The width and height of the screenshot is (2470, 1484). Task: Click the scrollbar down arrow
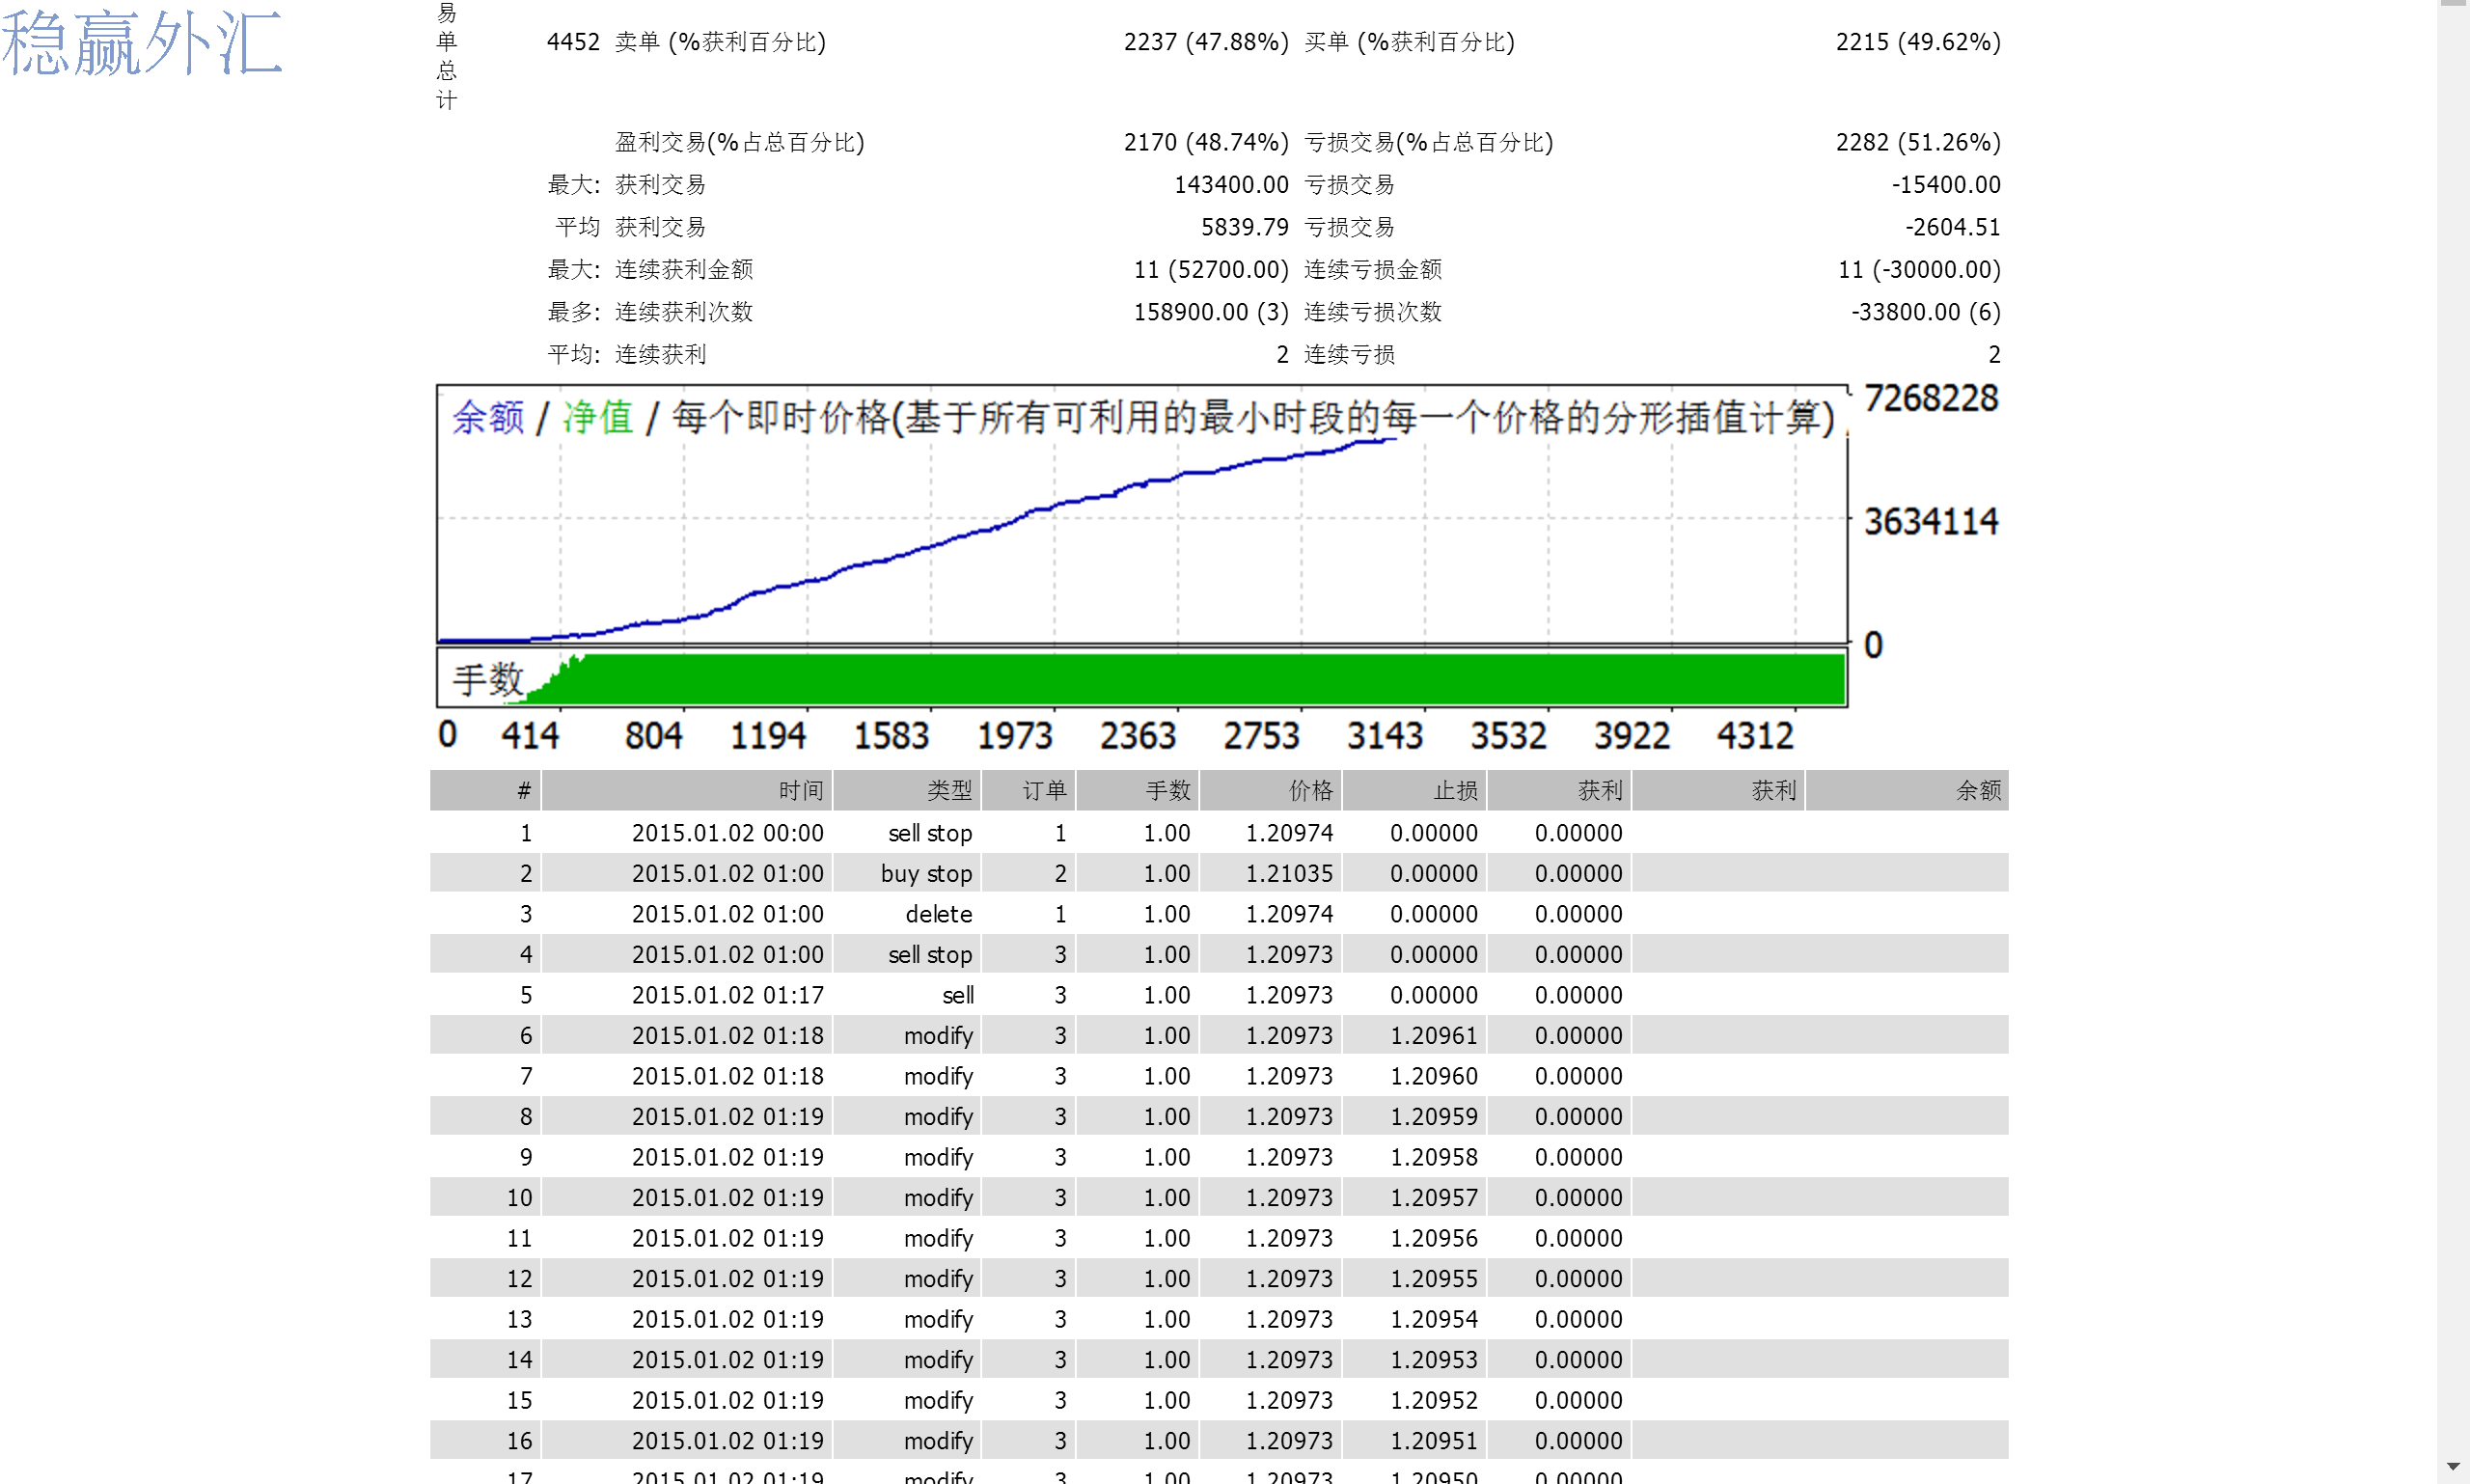tap(2453, 1467)
